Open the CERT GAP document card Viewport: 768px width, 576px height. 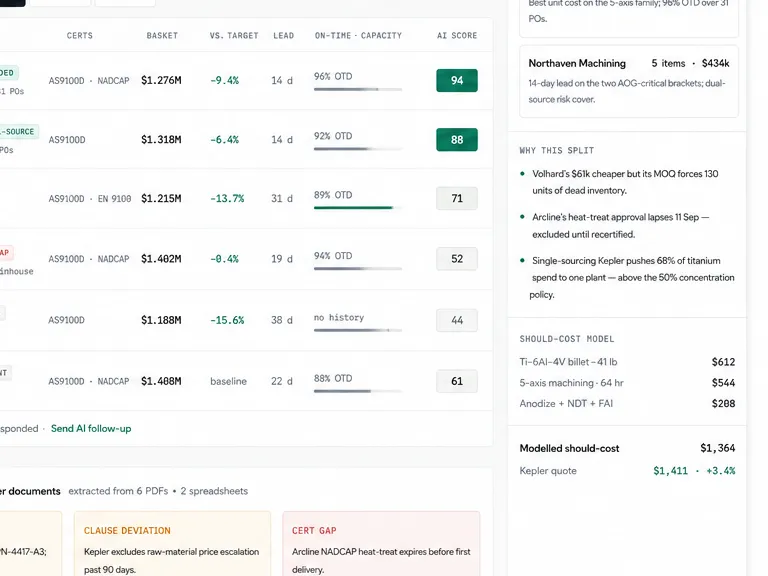coord(381,544)
